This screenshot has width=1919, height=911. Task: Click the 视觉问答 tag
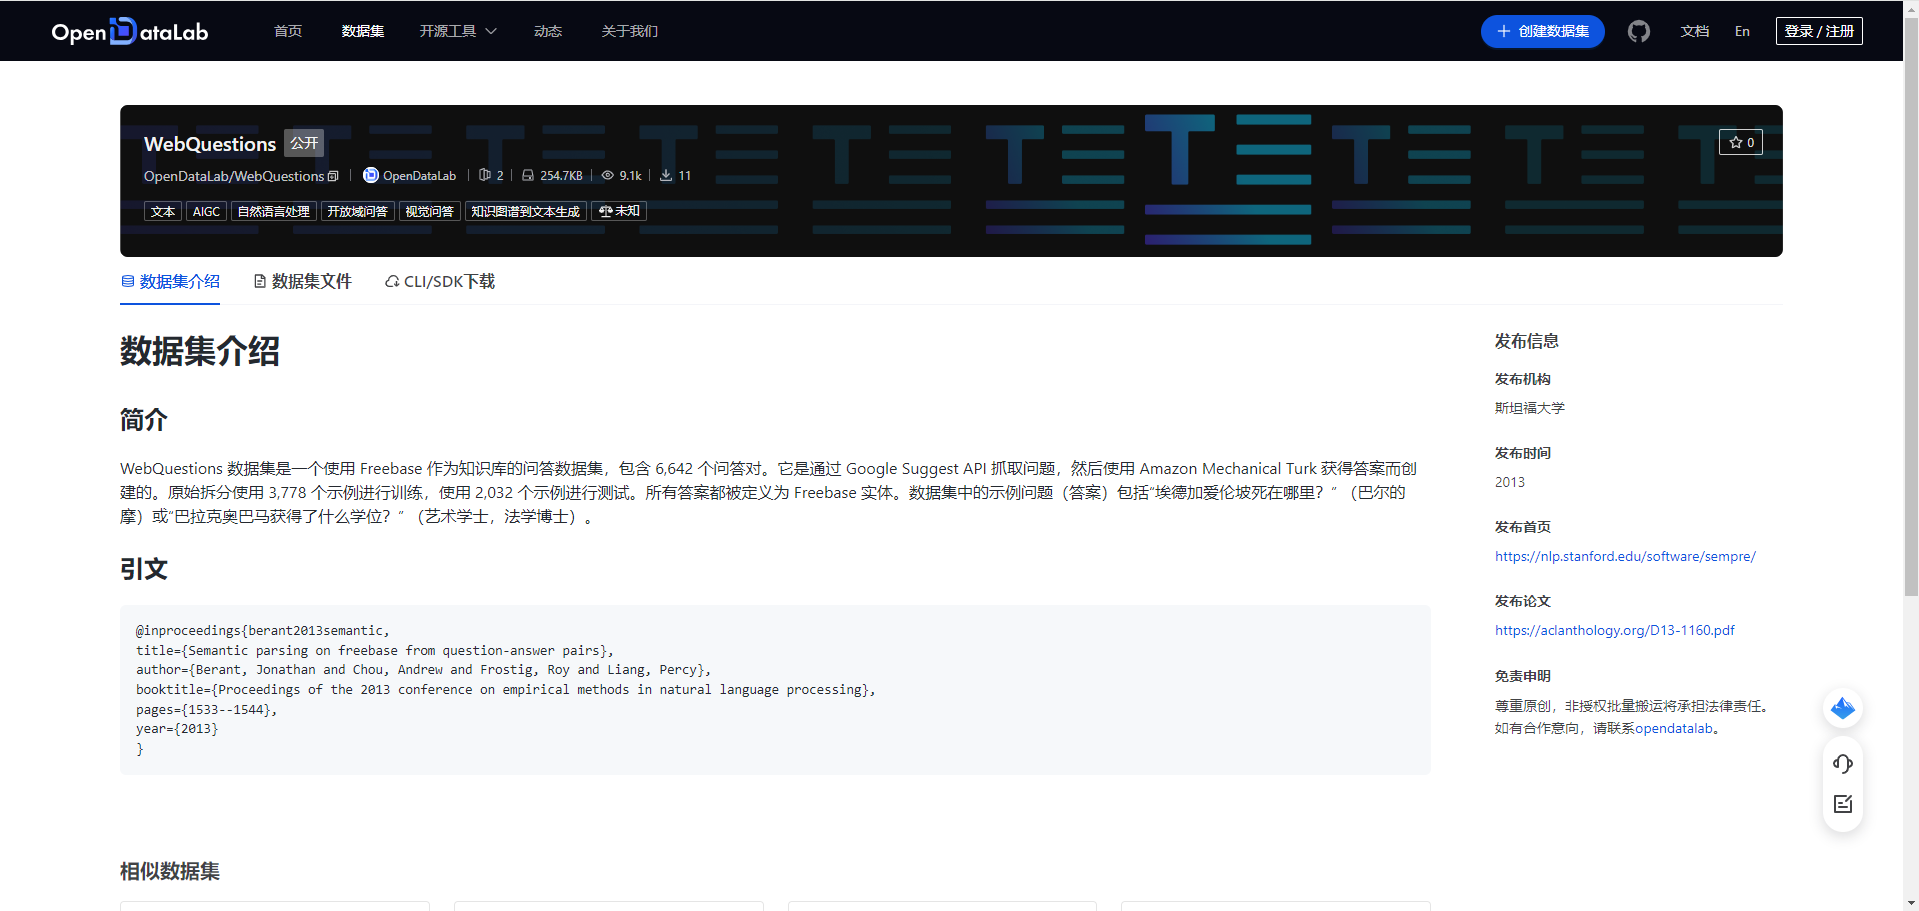(430, 211)
